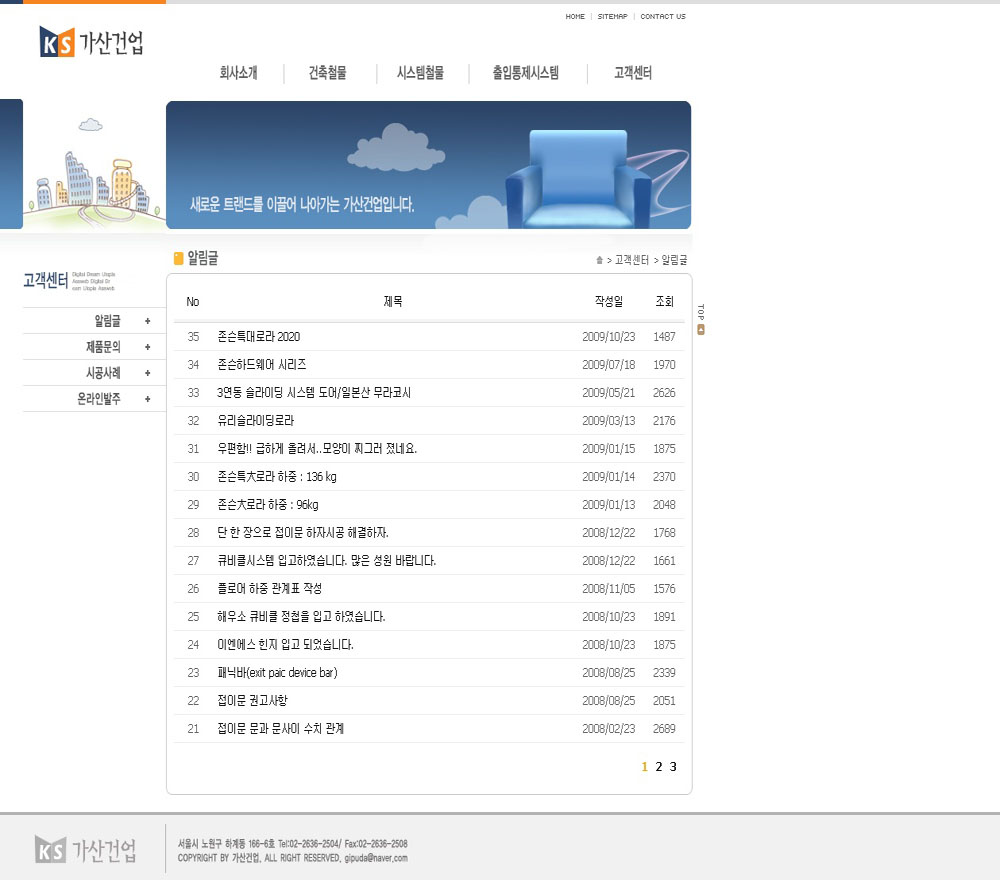Screen dimensions: 1000x880
Task: Open post 패닉바(exit paic device bar)
Action: point(277,673)
